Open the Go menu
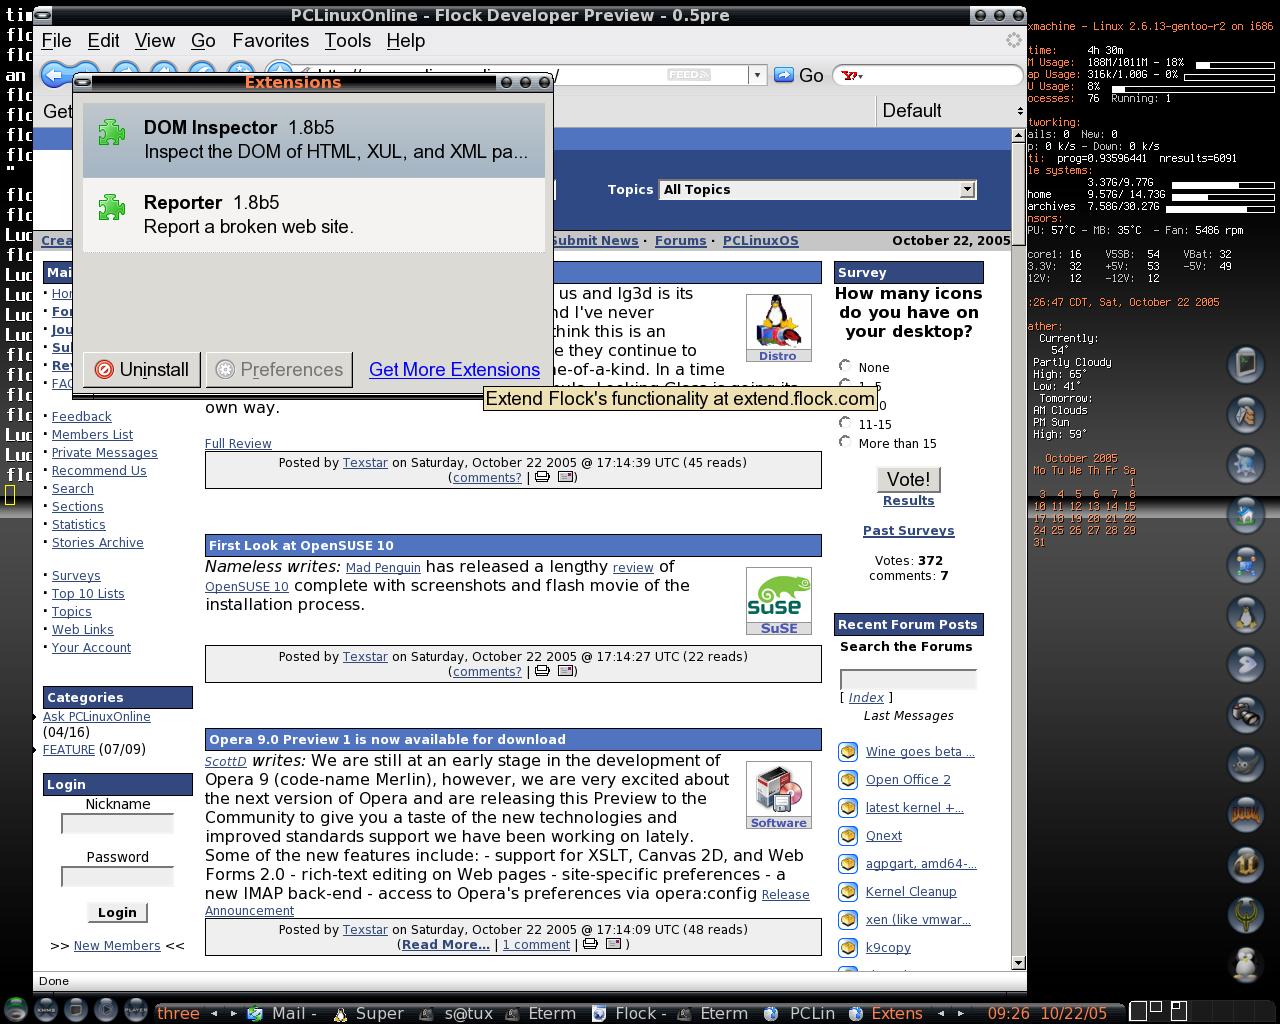1280x1024 pixels. point(203,41)
